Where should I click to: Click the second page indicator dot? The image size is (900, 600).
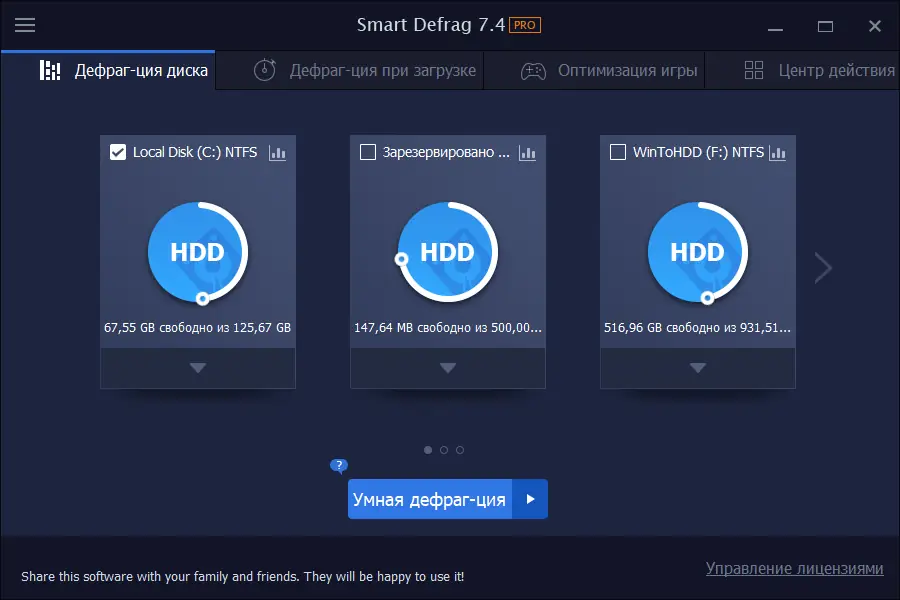[x=444, y=450]
